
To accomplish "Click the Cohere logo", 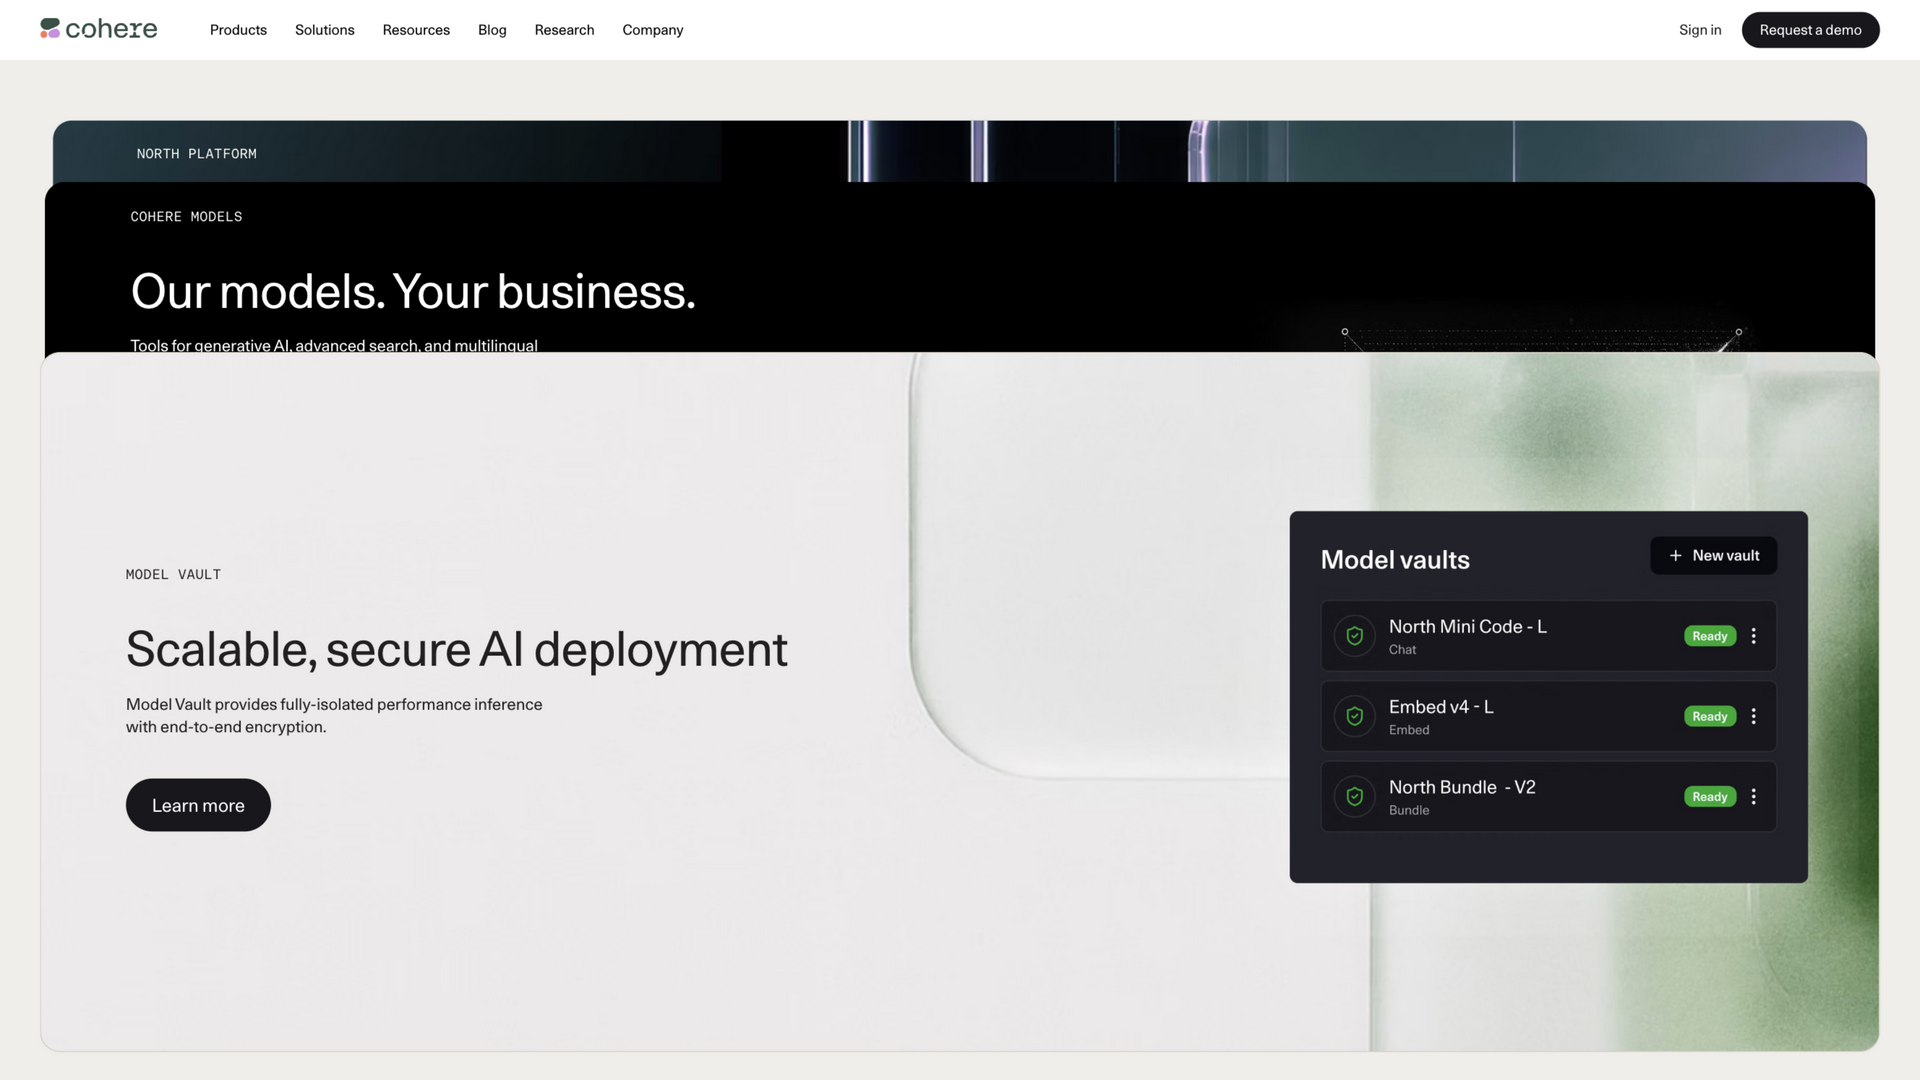I will (x=98, y=29).
